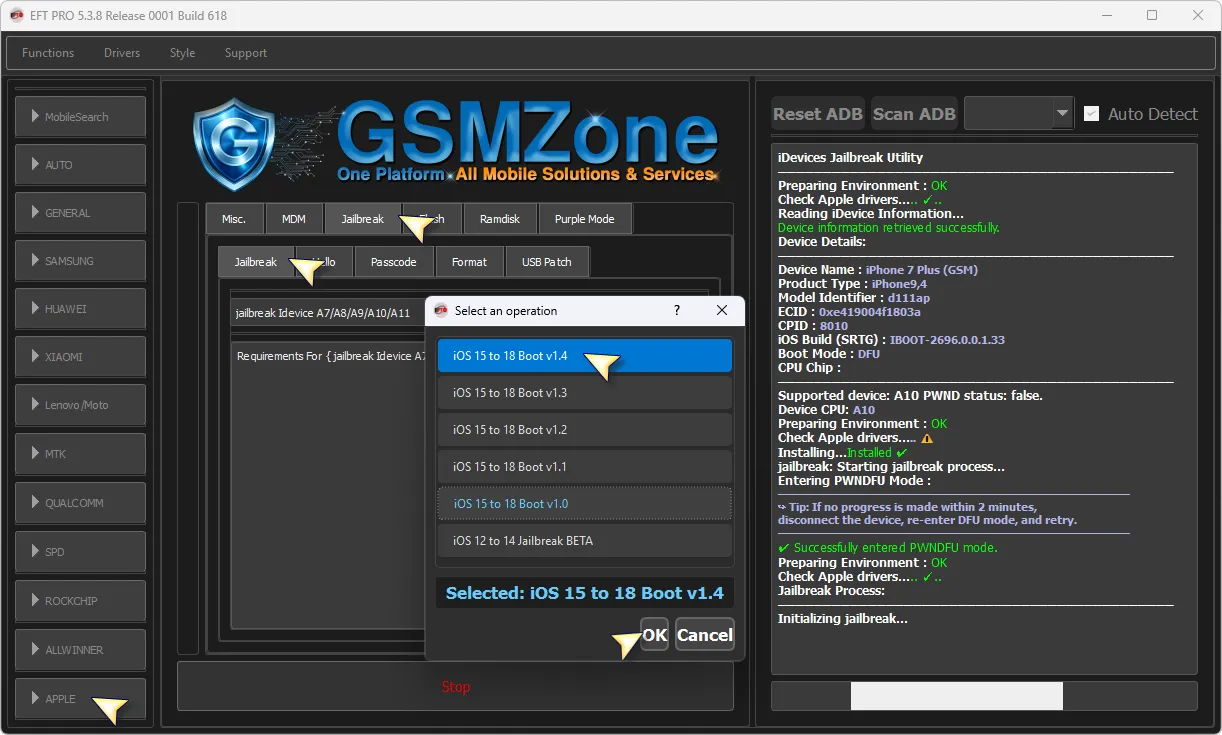Switch to the Ramdisk tab
1222x735 pixels.
[499, 219]
